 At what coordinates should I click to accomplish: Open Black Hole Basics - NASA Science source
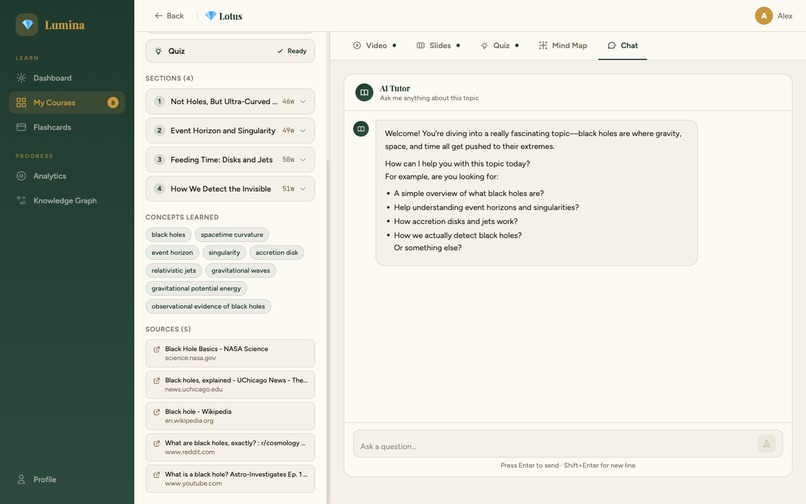230,353
